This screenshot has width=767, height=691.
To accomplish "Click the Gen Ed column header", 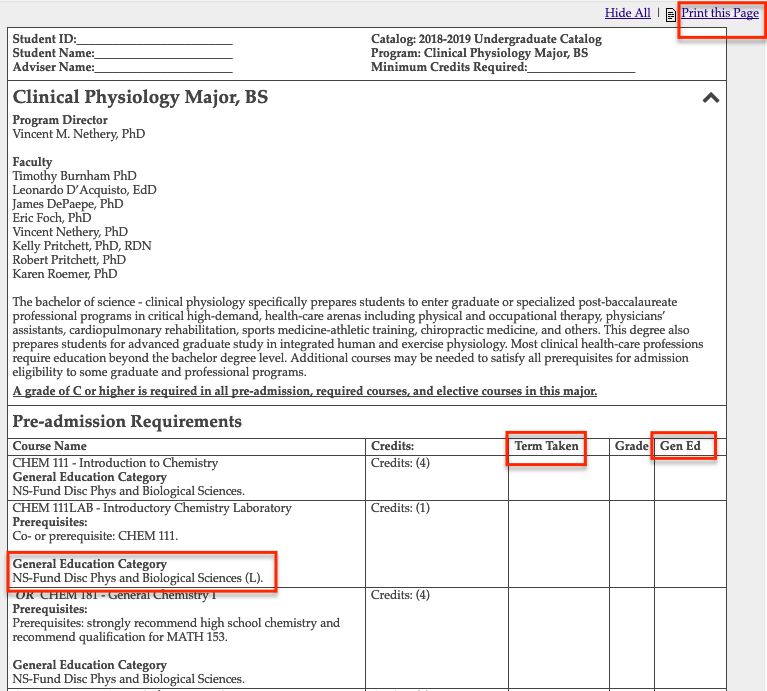I will [680, 446].
